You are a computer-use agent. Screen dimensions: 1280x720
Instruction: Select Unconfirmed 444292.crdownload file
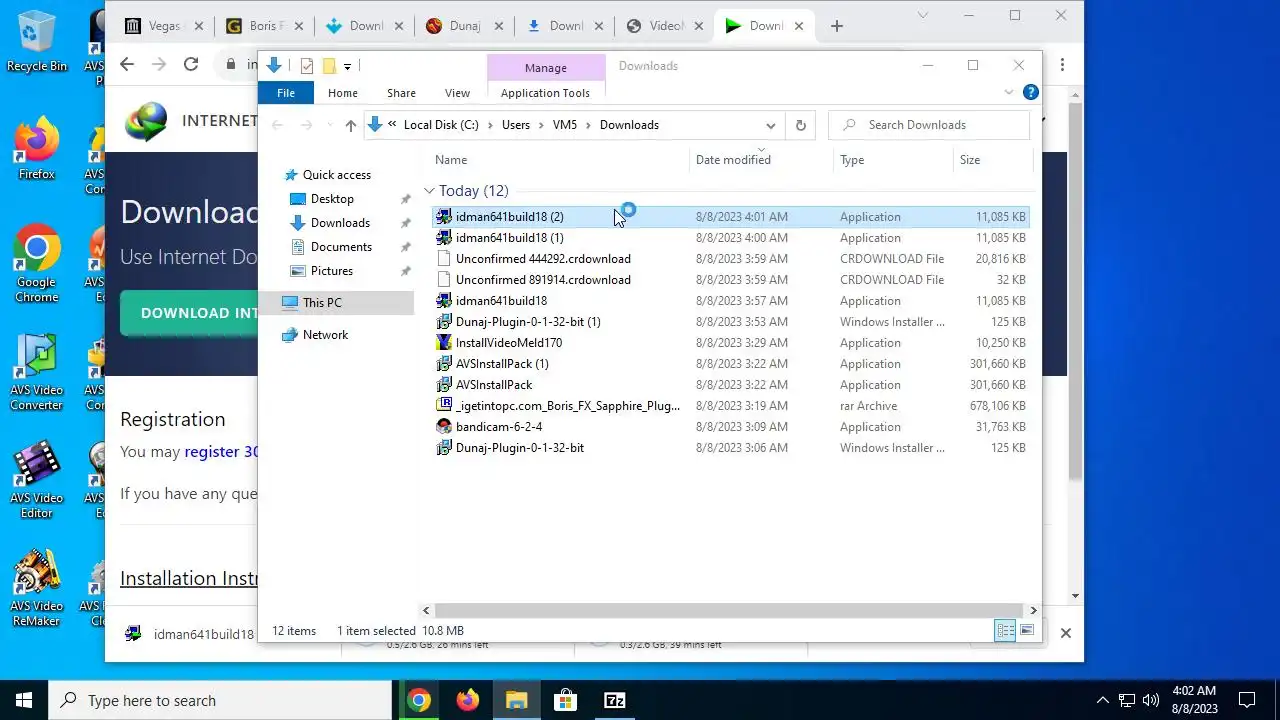pos(543,259)
